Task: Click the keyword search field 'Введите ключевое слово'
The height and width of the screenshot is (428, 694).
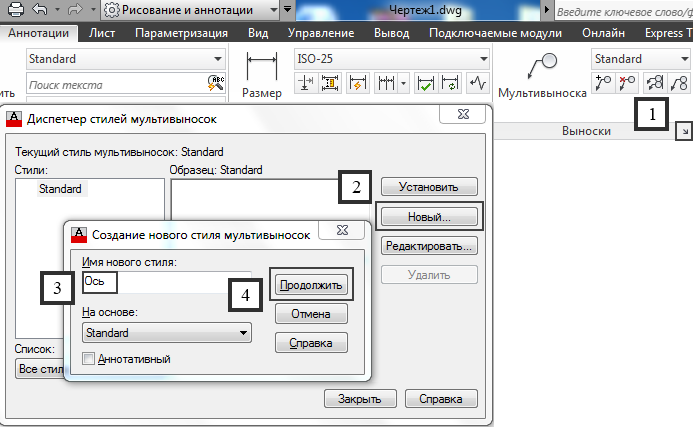Action: [624, 12]
